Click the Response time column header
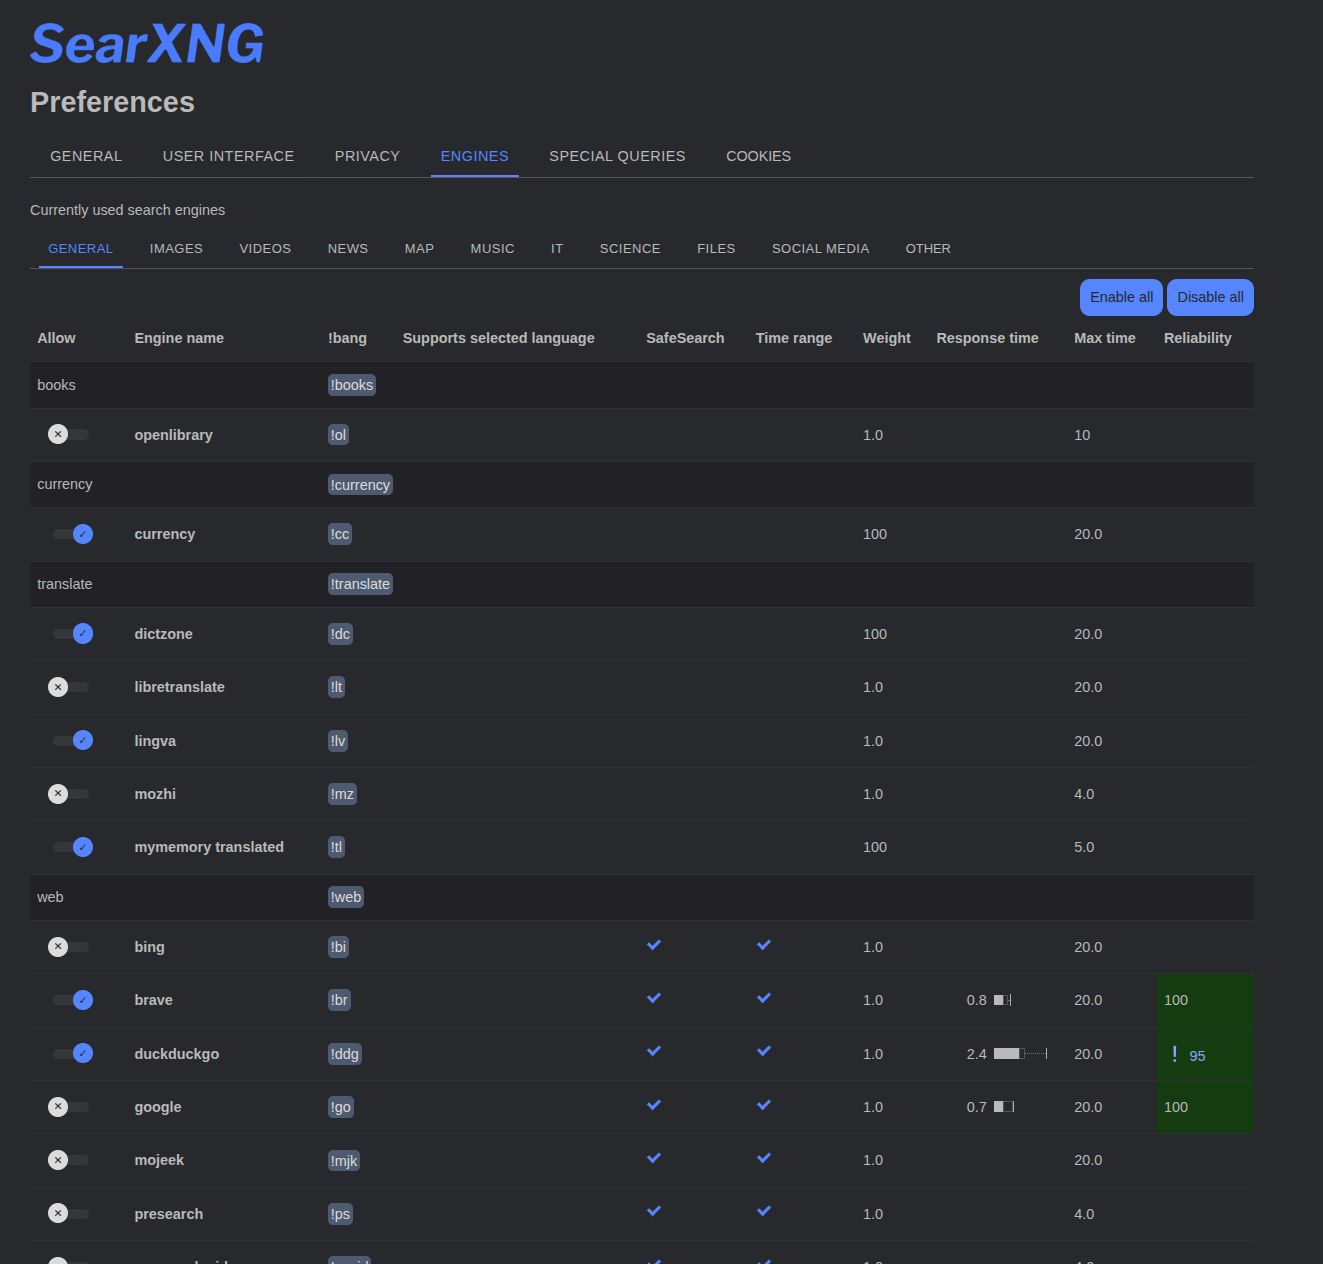Image resolution: width=1323 pixels, height=1264 pixels. click(x=987, y=338)
